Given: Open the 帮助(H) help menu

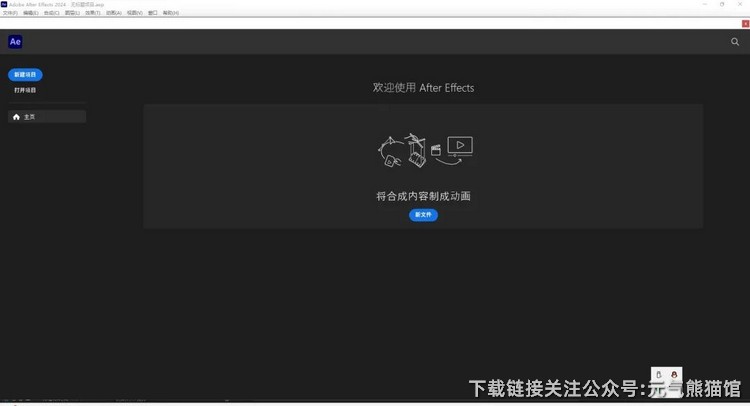Looking at the screenshot, I should [x=171, y=13].
